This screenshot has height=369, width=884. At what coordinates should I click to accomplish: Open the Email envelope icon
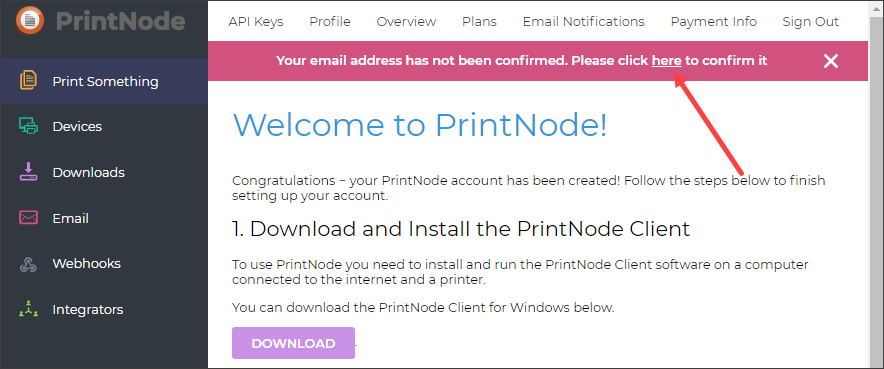click(28, 217)
